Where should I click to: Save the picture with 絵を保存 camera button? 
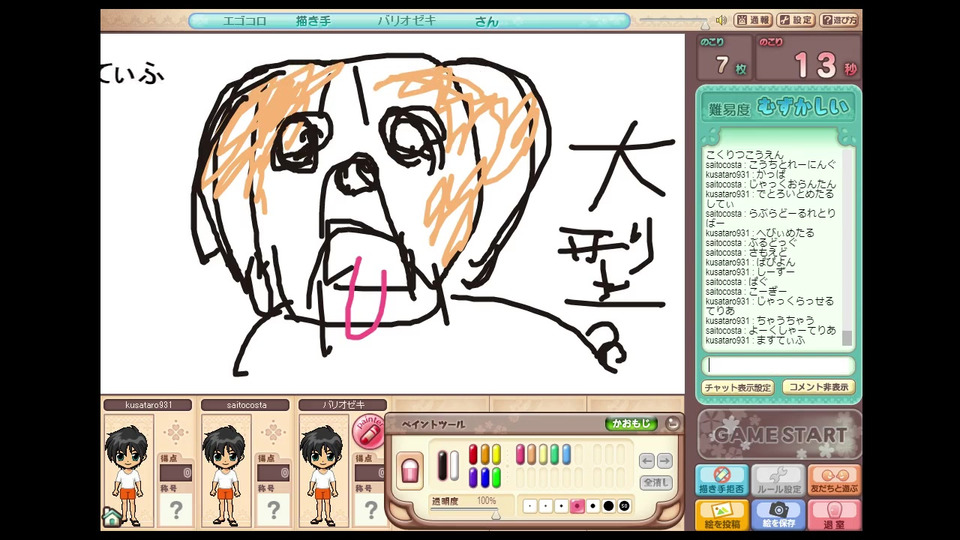pyautogui.click(x=778, y=515)
